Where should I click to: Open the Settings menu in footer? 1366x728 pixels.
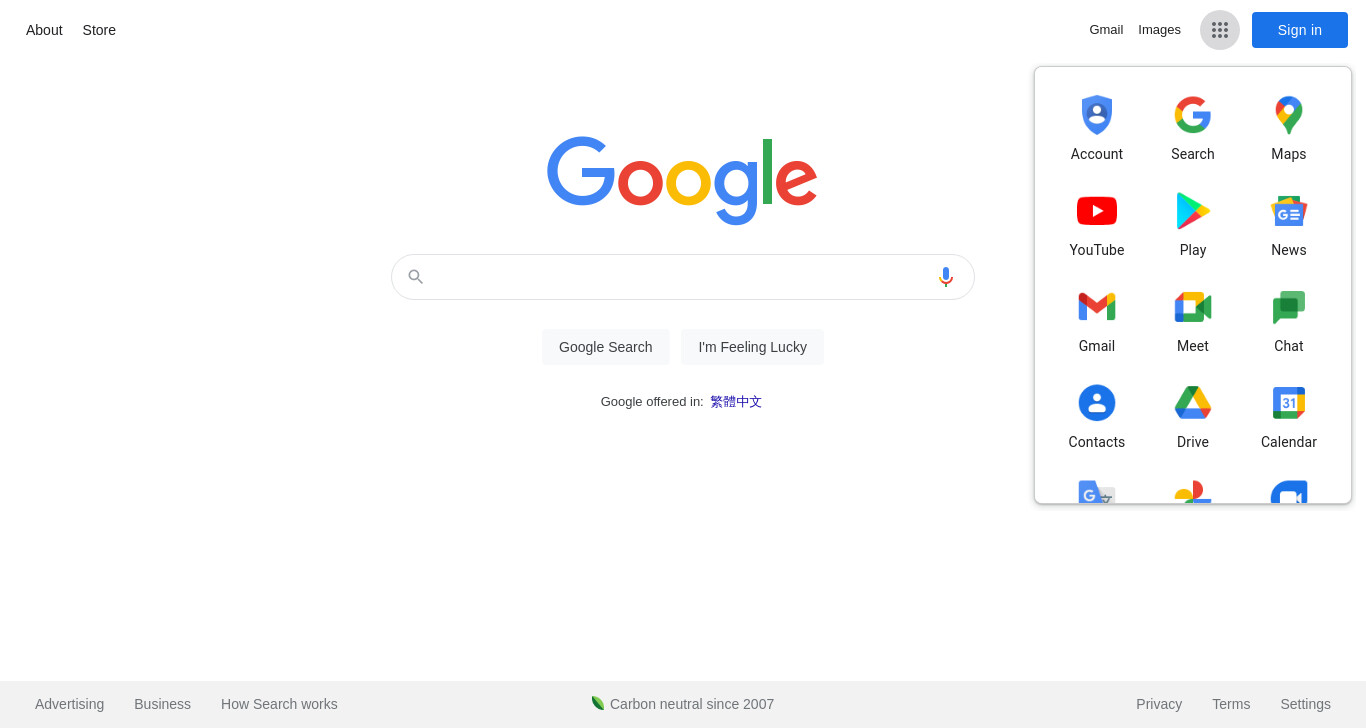pos(1306,704)
